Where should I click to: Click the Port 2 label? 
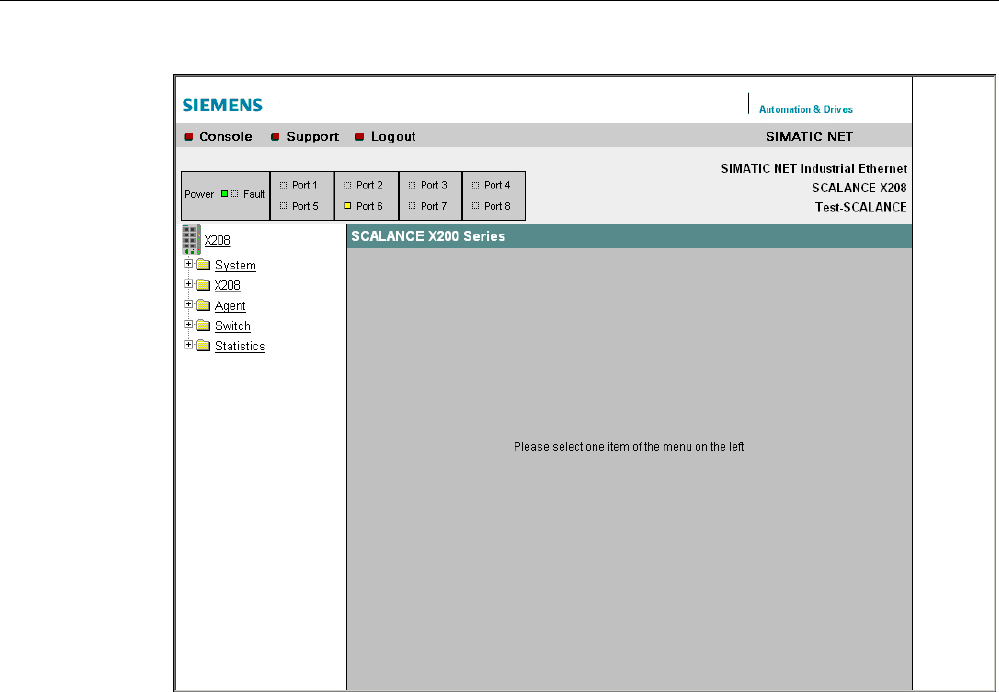[370, 185]
